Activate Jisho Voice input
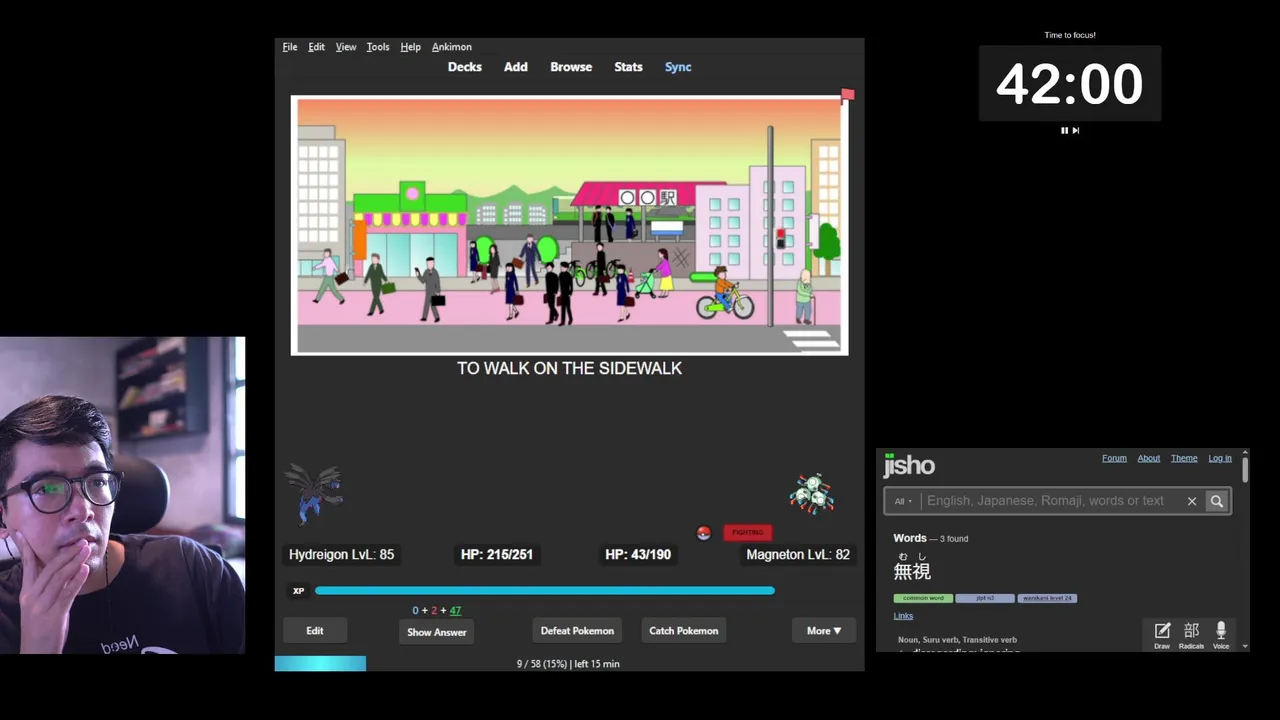This screenshot has width=1280, height=720. coord(1221,635)
